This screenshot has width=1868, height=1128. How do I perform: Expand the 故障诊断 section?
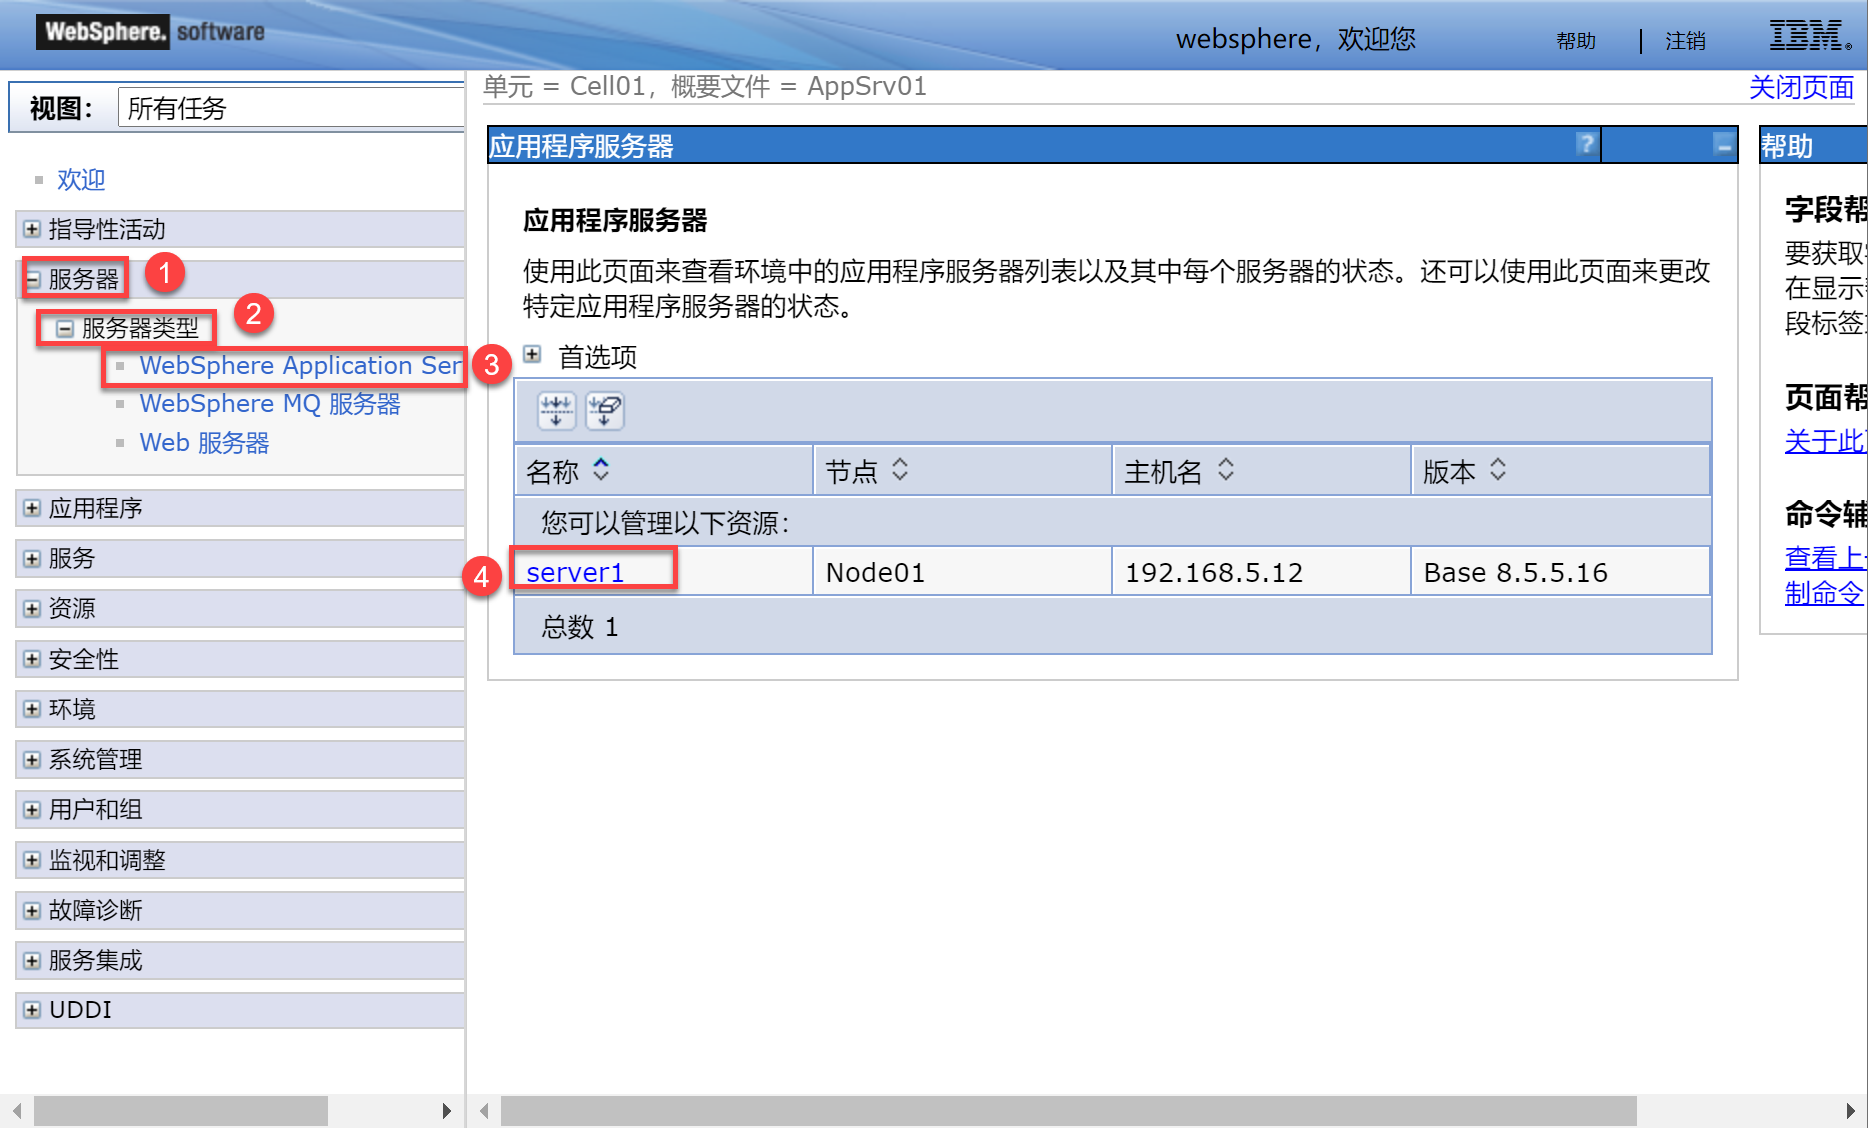pos(32,910)
